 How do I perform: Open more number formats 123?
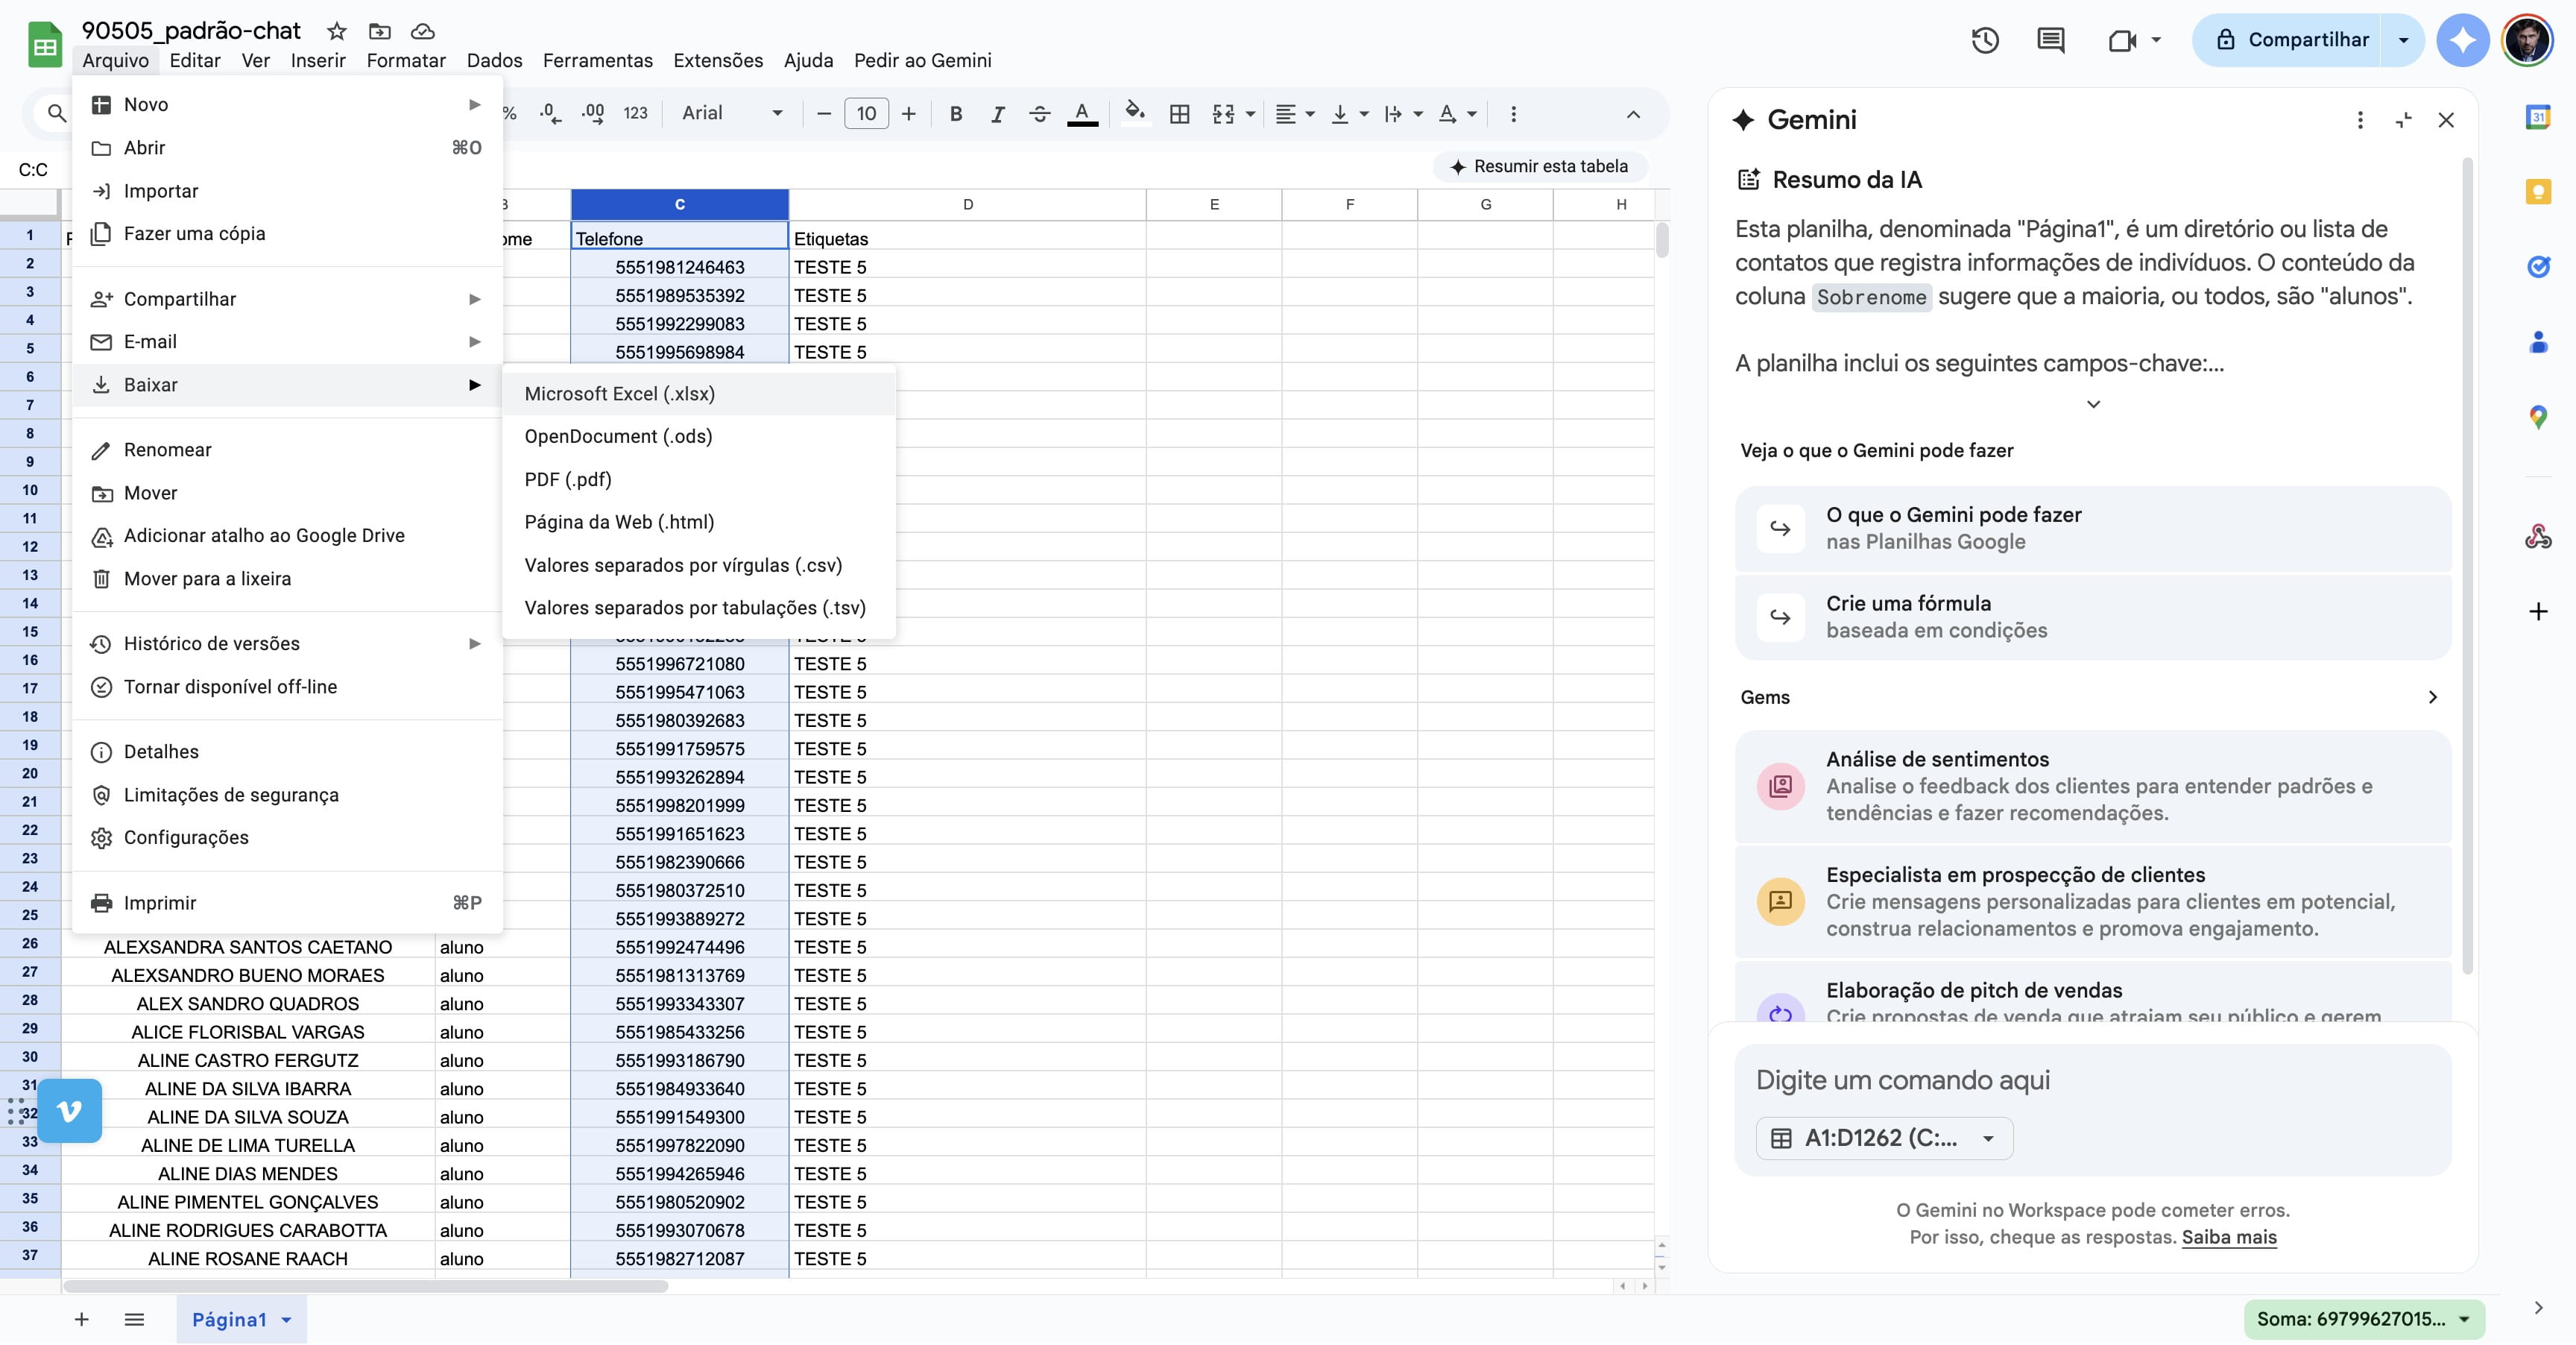(635, 114)
